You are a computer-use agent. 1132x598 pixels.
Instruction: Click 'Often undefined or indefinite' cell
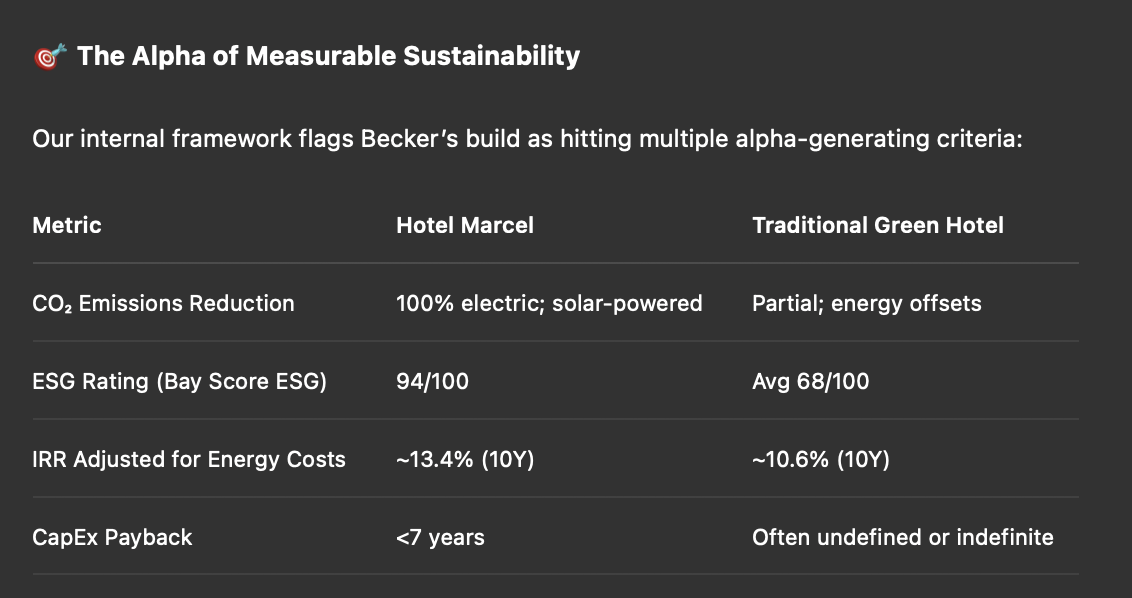coord(903,537)
